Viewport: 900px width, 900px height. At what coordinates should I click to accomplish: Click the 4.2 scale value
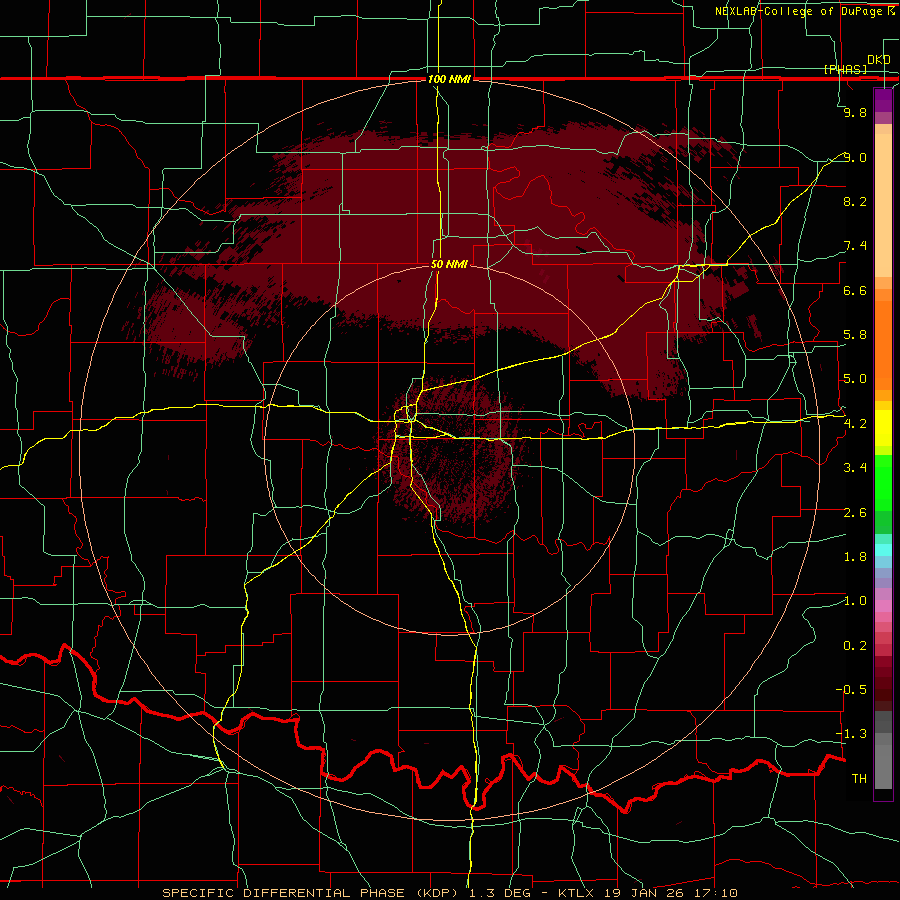click(855, 423)
